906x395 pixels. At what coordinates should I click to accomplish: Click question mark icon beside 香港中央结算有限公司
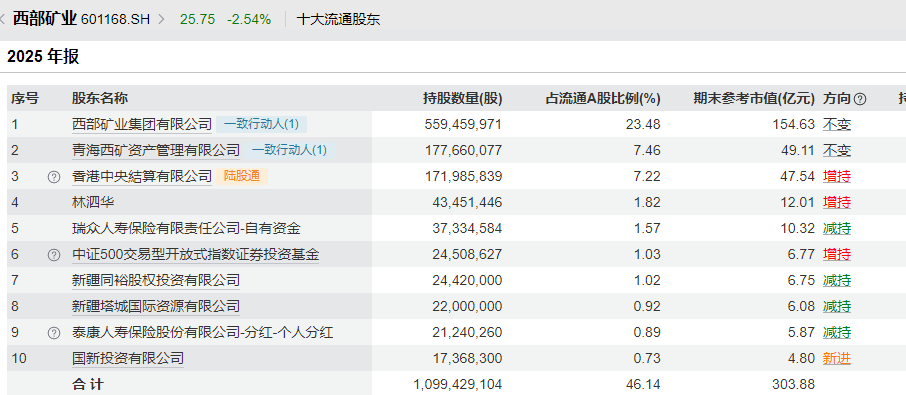coord(54,177)
